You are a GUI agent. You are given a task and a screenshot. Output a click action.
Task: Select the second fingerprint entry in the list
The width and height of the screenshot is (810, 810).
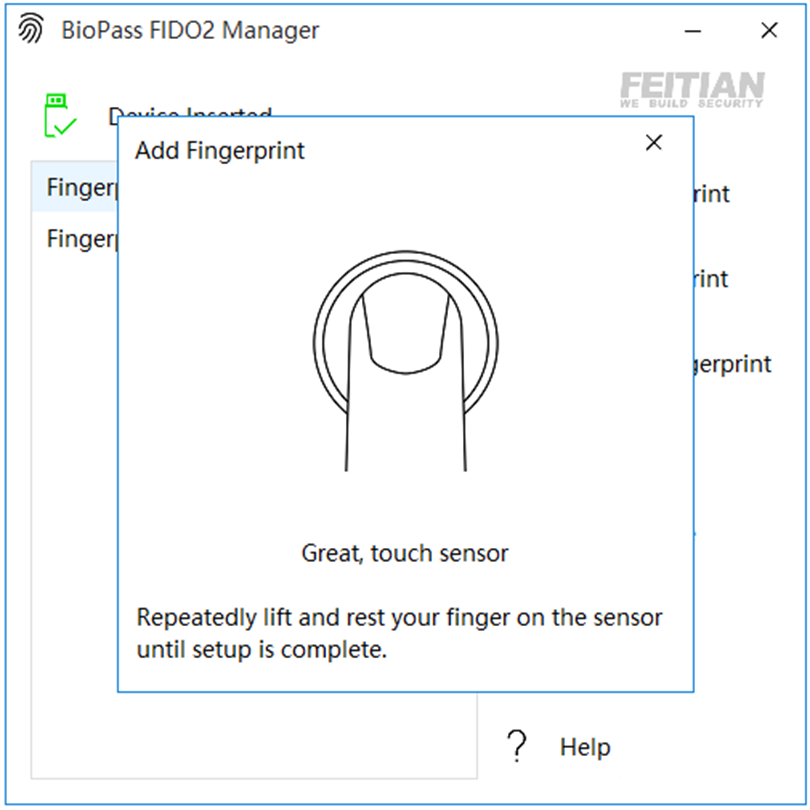pos(78,240)
